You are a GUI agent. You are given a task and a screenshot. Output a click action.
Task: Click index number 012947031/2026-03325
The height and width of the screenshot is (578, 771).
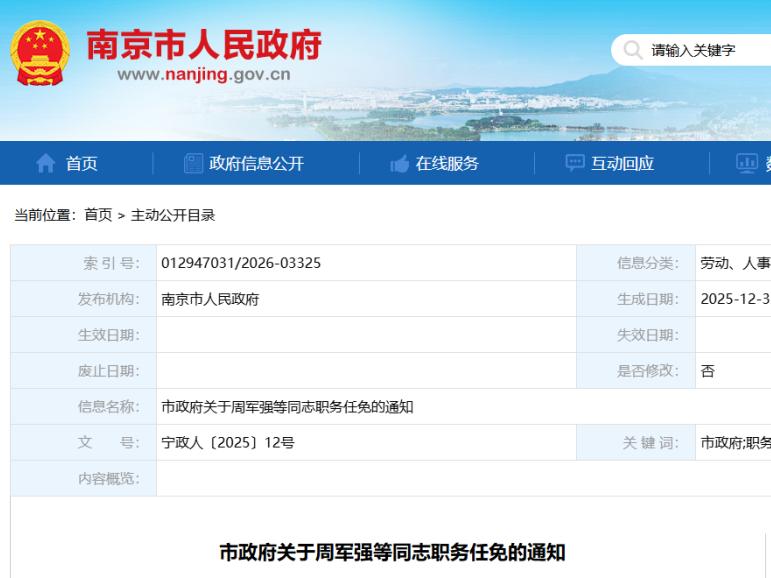pos(241,263)
